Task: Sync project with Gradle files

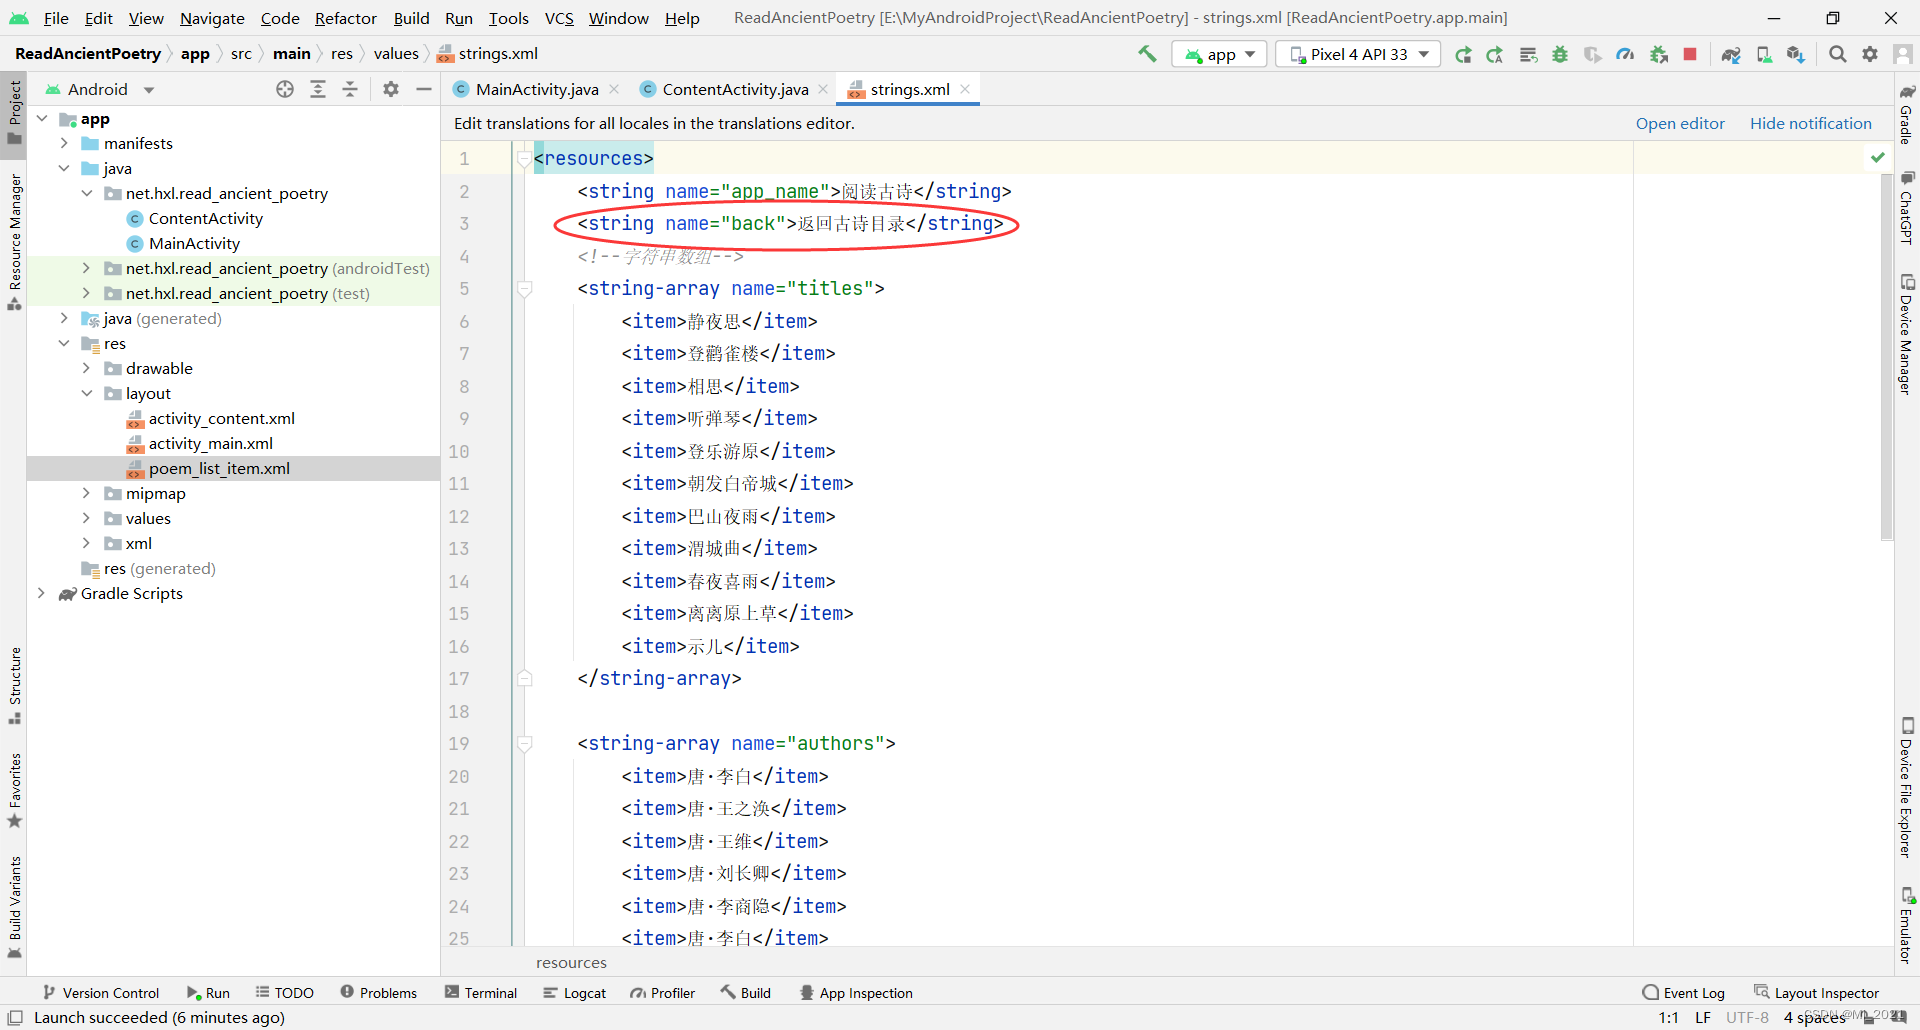Action: 1731,54
